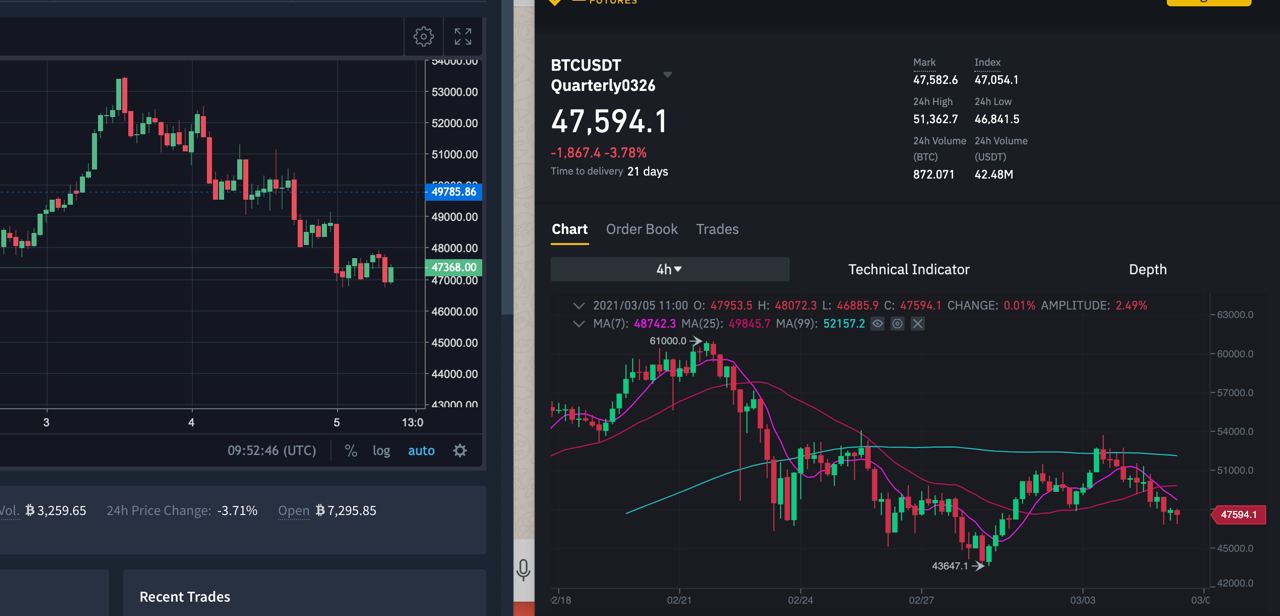Collapse the OHLC info row chevron
The width and height of the screenshot is (1280, 616).
click(579, 305)
